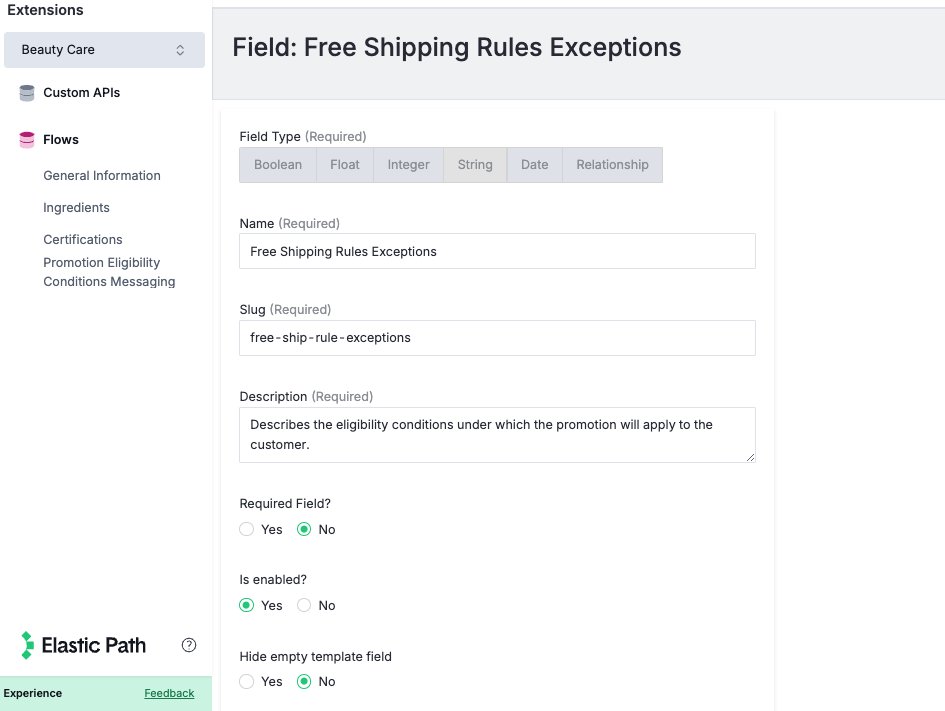Click the Feedback link

click(169, 693)
